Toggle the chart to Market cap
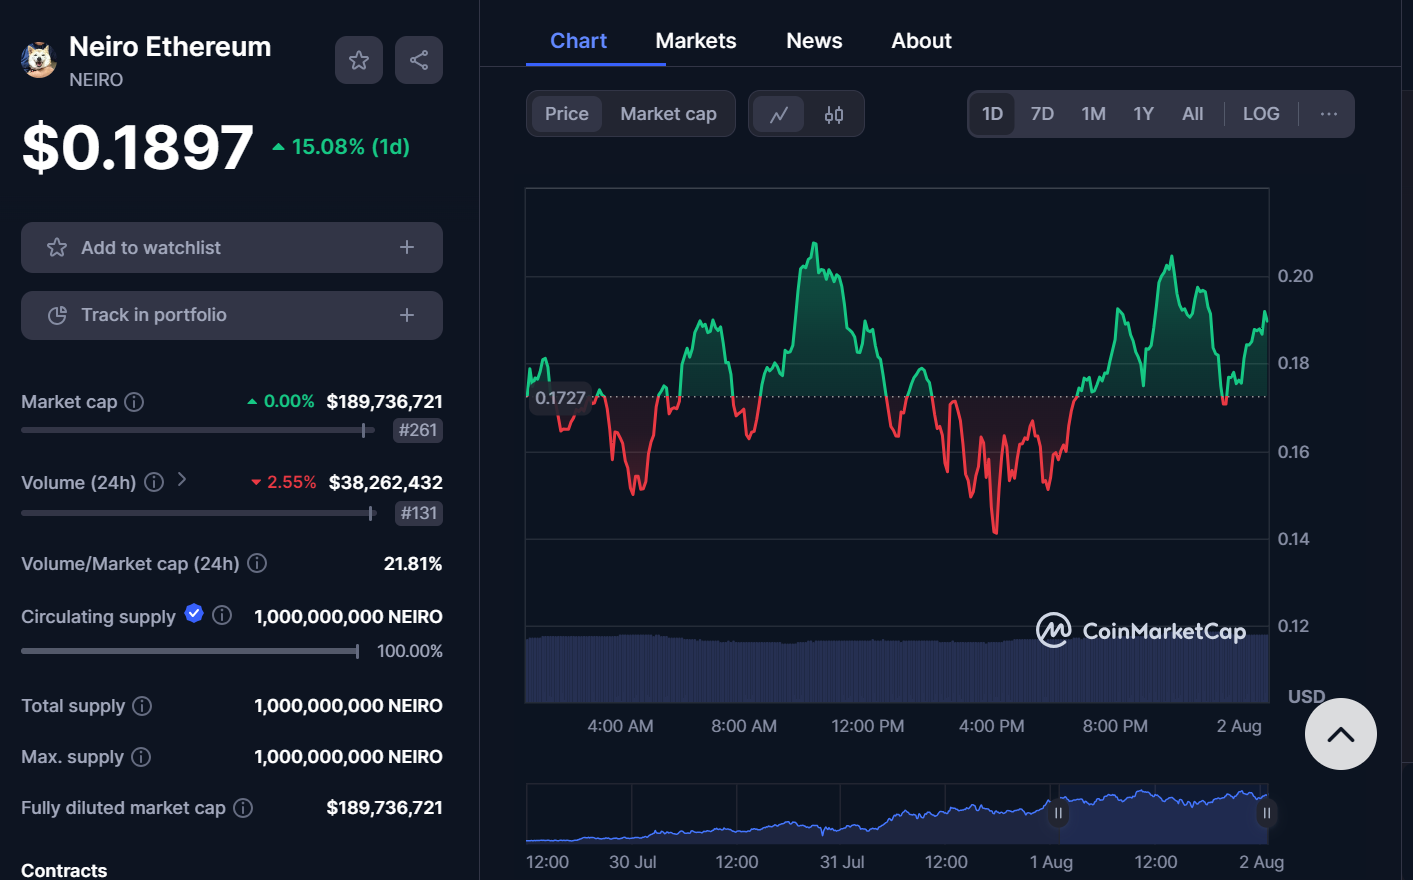 click(x=668, y=114)
